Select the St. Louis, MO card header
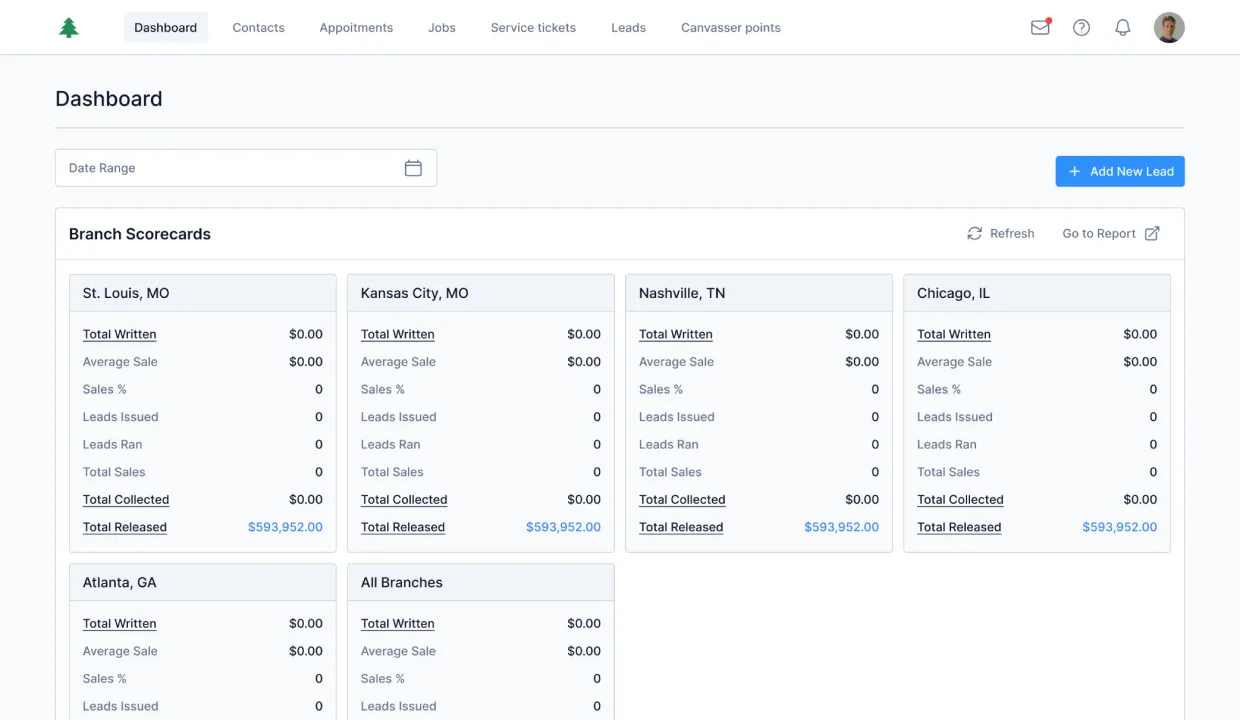The height and width of the screenshot is (720, 1240). point(203,293)
